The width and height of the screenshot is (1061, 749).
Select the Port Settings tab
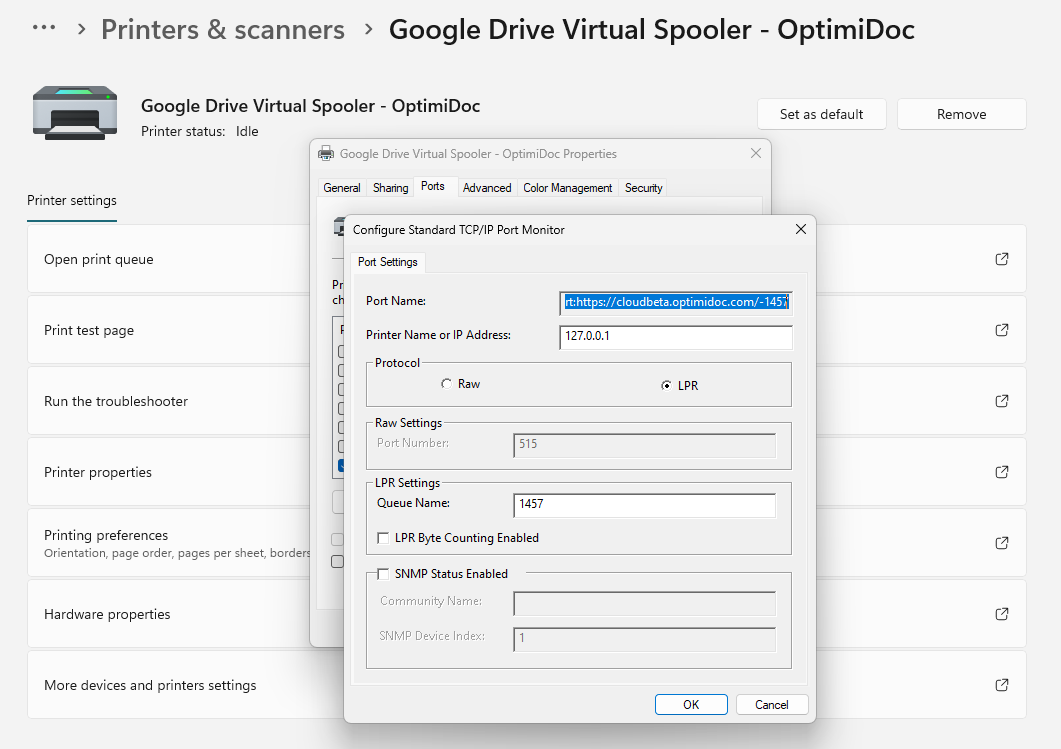(388, 262)
